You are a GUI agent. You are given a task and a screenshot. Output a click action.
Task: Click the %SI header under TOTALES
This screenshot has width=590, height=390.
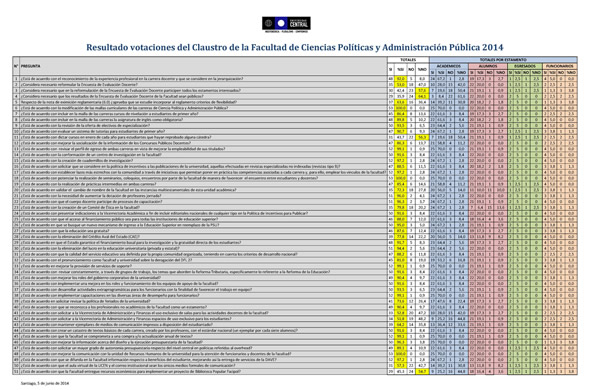pos(401,69)
